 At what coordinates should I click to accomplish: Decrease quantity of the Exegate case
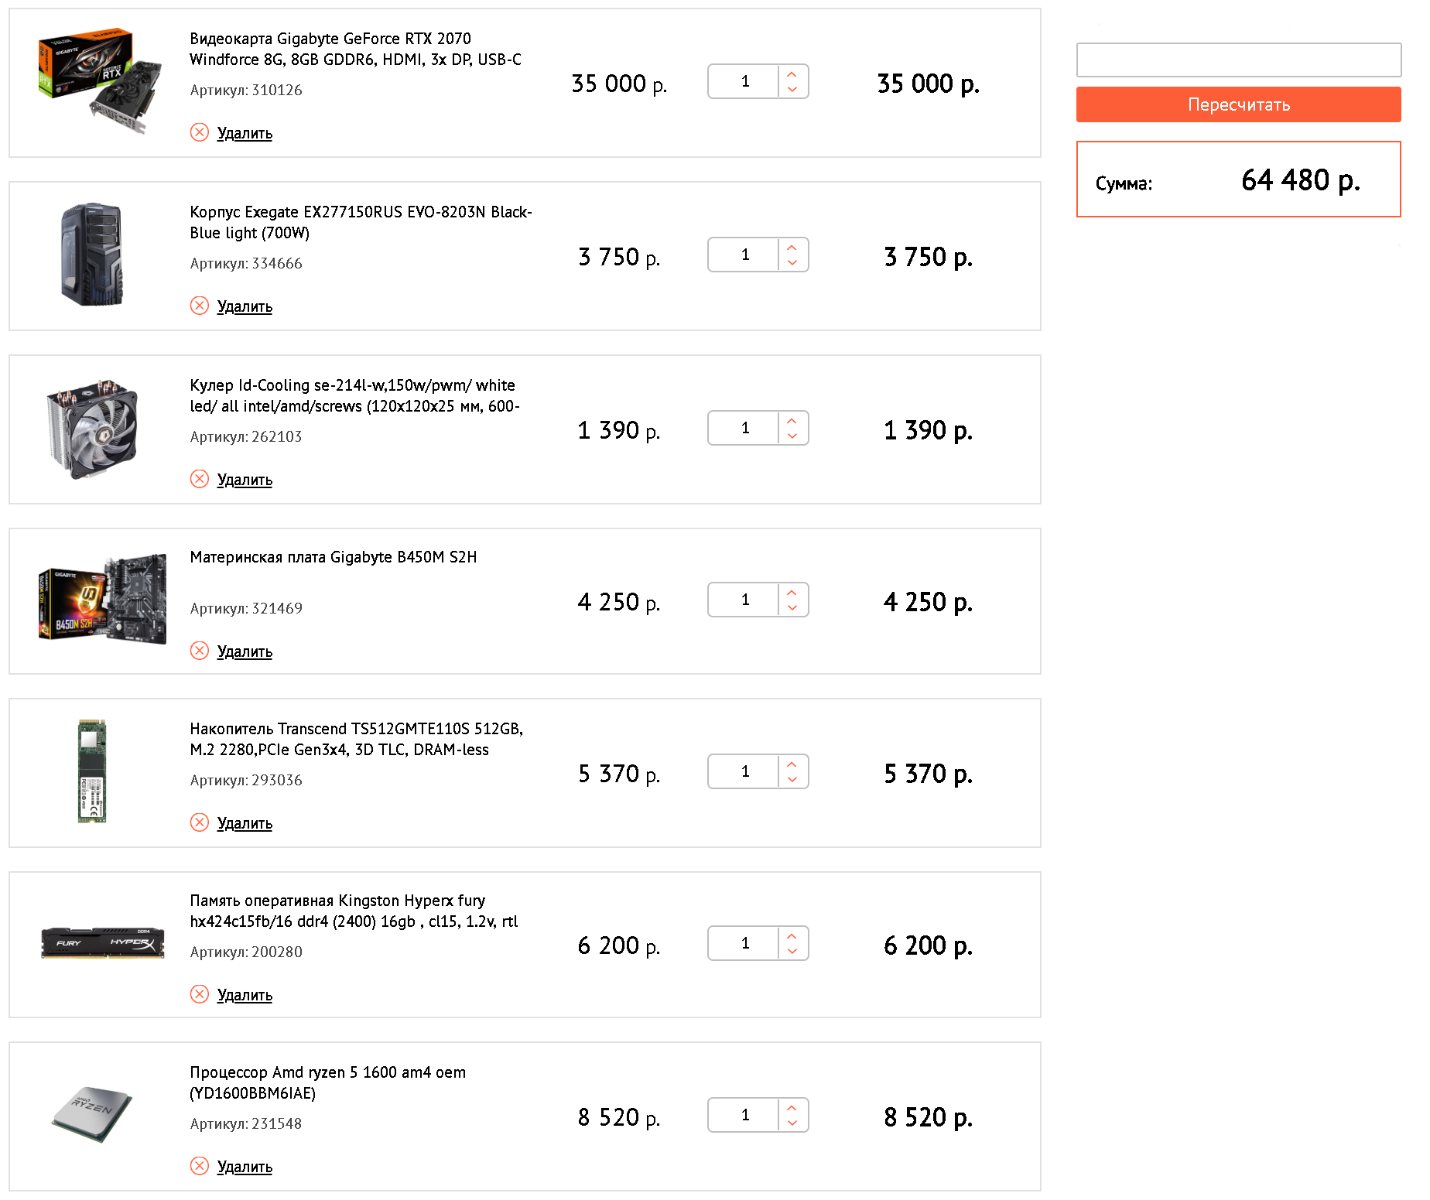[x=792, y=263]
